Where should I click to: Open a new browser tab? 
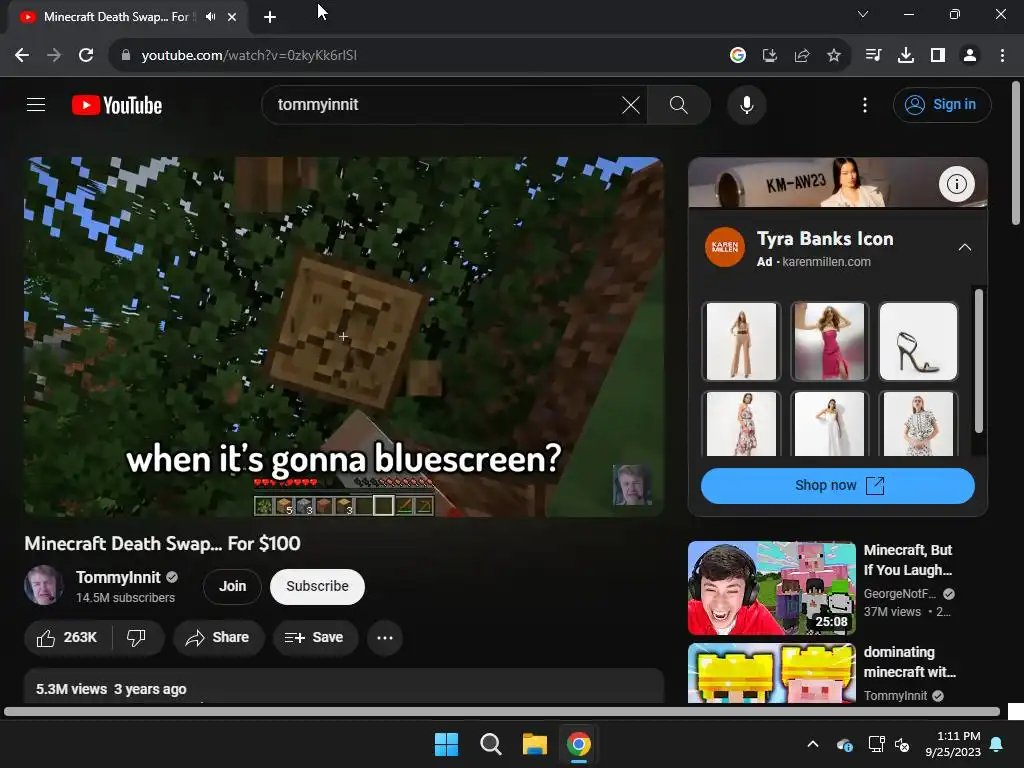tap(270, 17)
